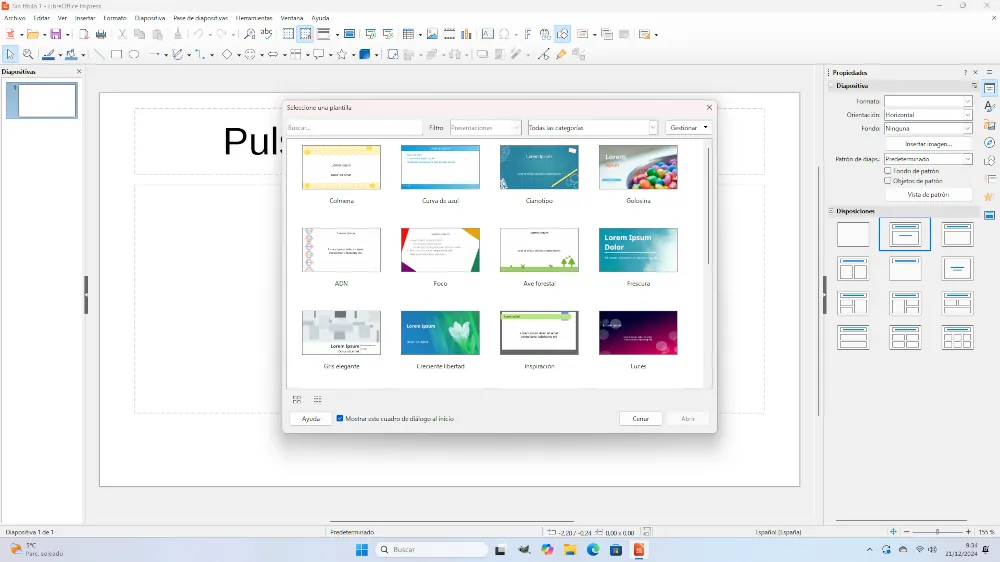The width and height of the screenshot is (1000, 562).
Task: Click the Cerrar button
Action: (640, 418)
